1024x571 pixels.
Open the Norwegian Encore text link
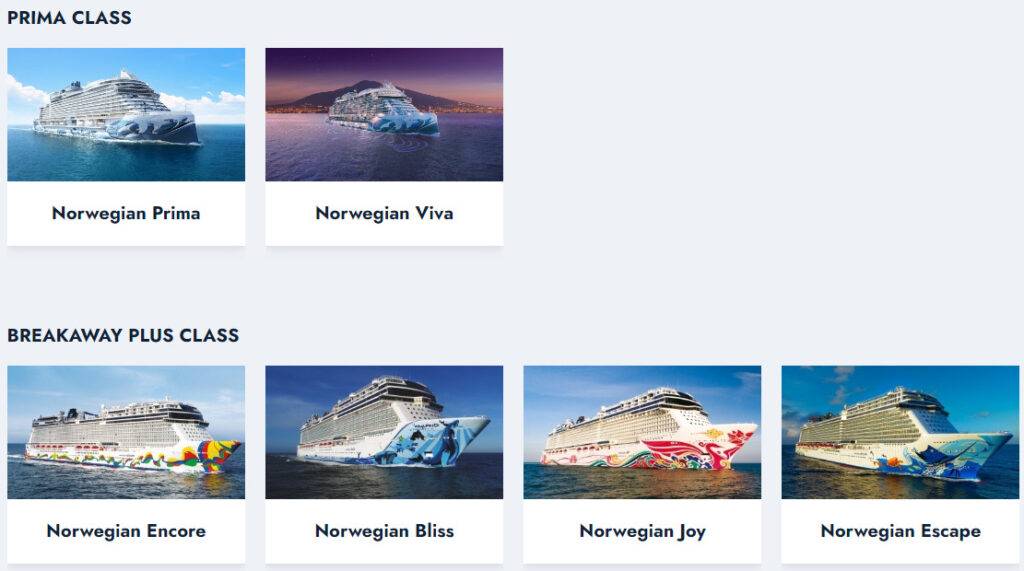point(126,531)
